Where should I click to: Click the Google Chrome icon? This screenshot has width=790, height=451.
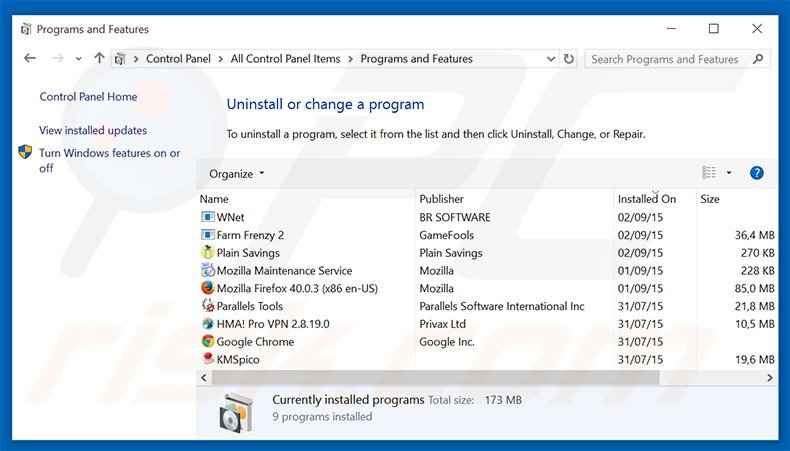click(x=208, y=341)
